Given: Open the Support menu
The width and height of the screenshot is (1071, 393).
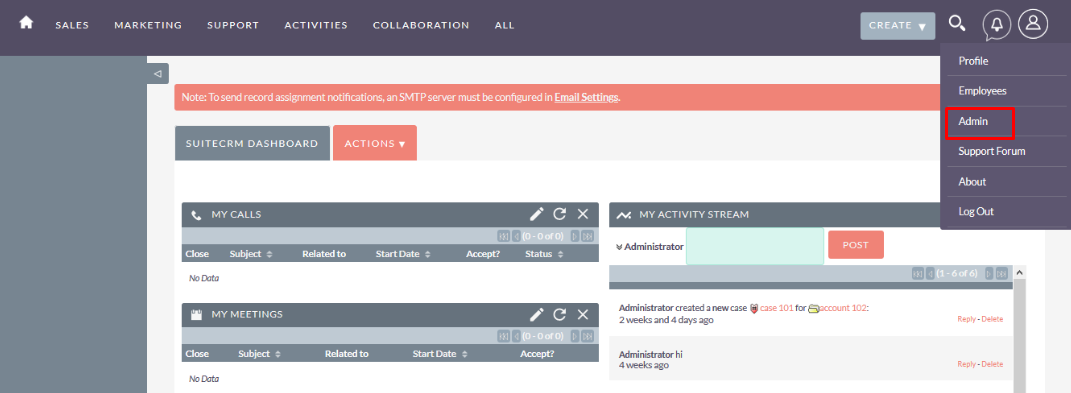Looking at the screenshot, I should pyautogui.click(x=233, y=25).
